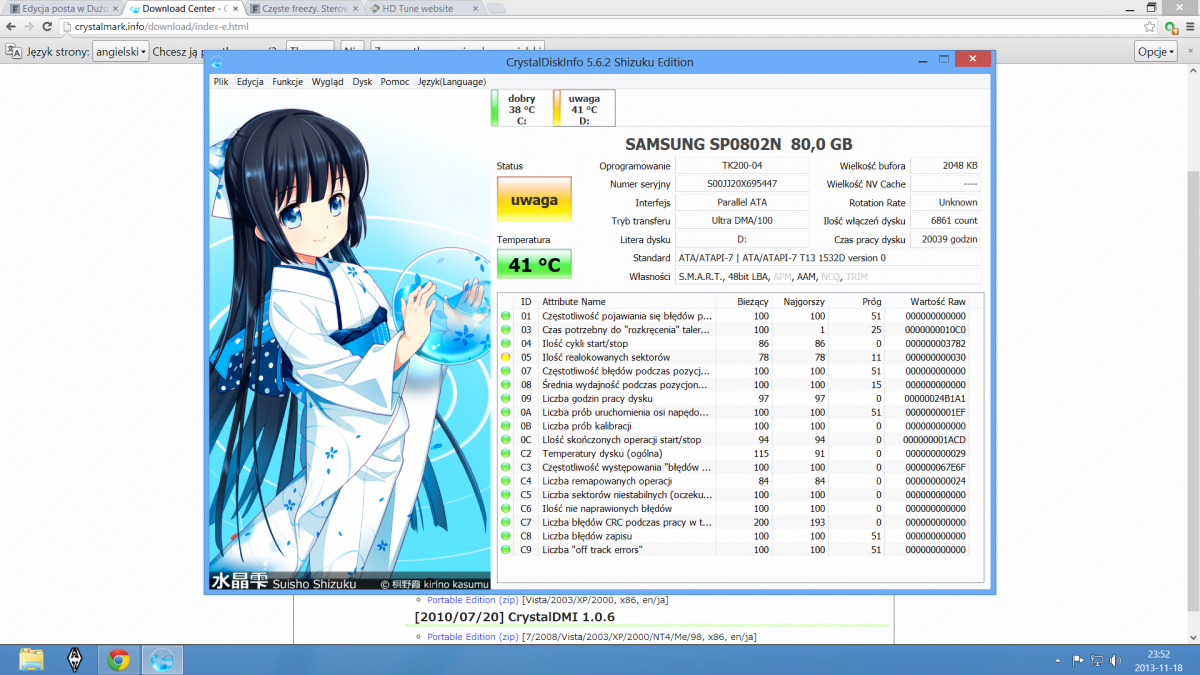Show hidden tray icons arrow
Image resolution: width=1200 pixels, height=675 pixels.
(x=1059, y=660)
